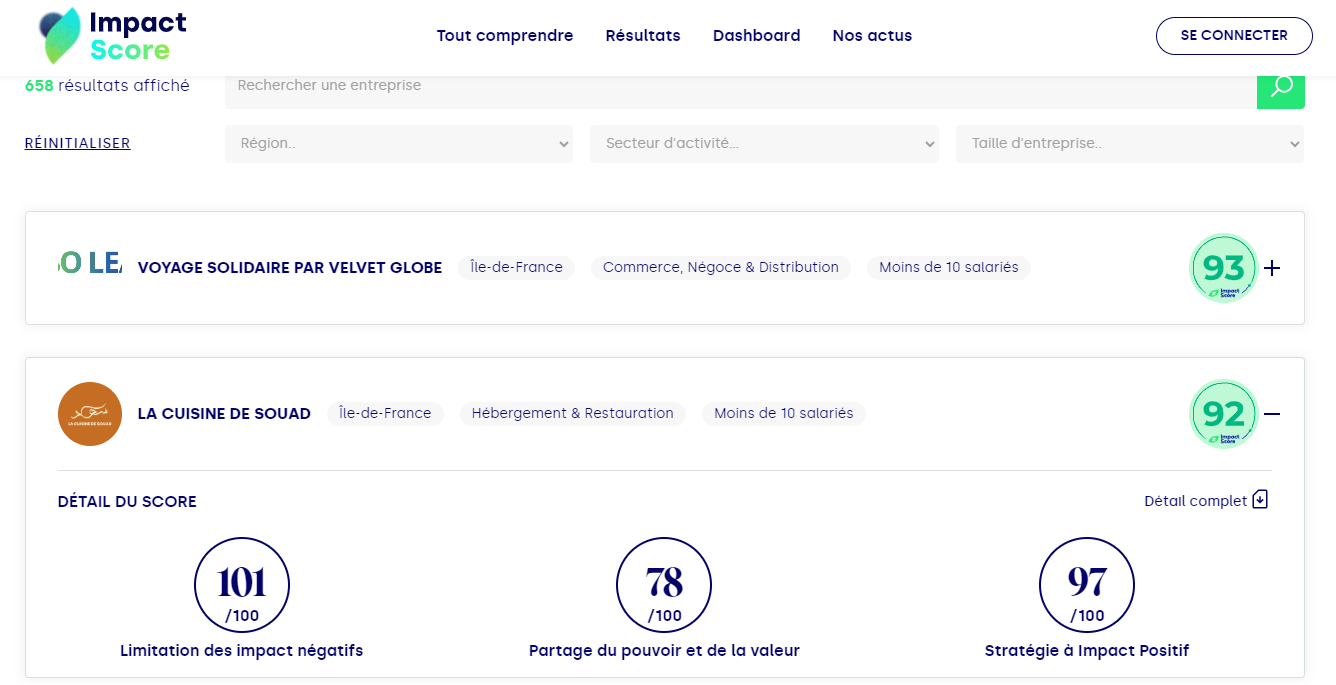Open the Région dropdown filter
1336x685 pixels.
click(399, 143)
